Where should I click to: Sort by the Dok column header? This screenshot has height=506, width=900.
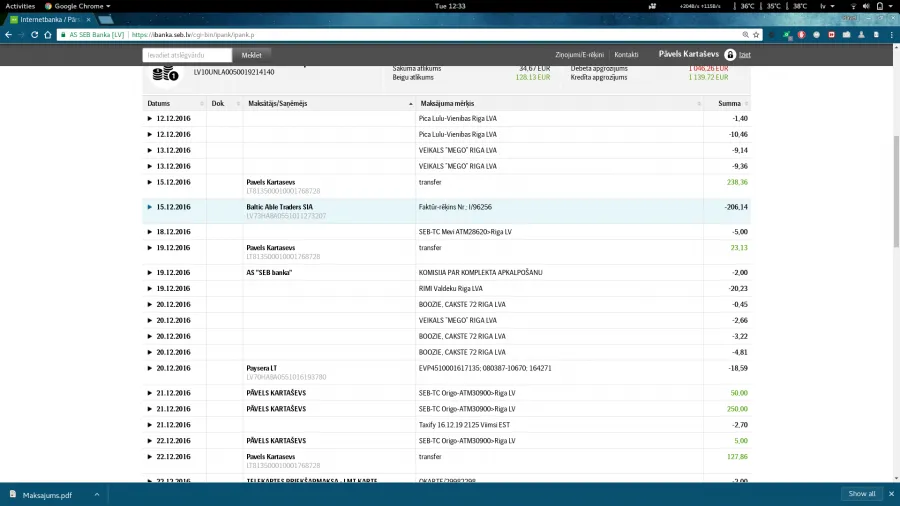pyautogui.click(x=224, y=104)
